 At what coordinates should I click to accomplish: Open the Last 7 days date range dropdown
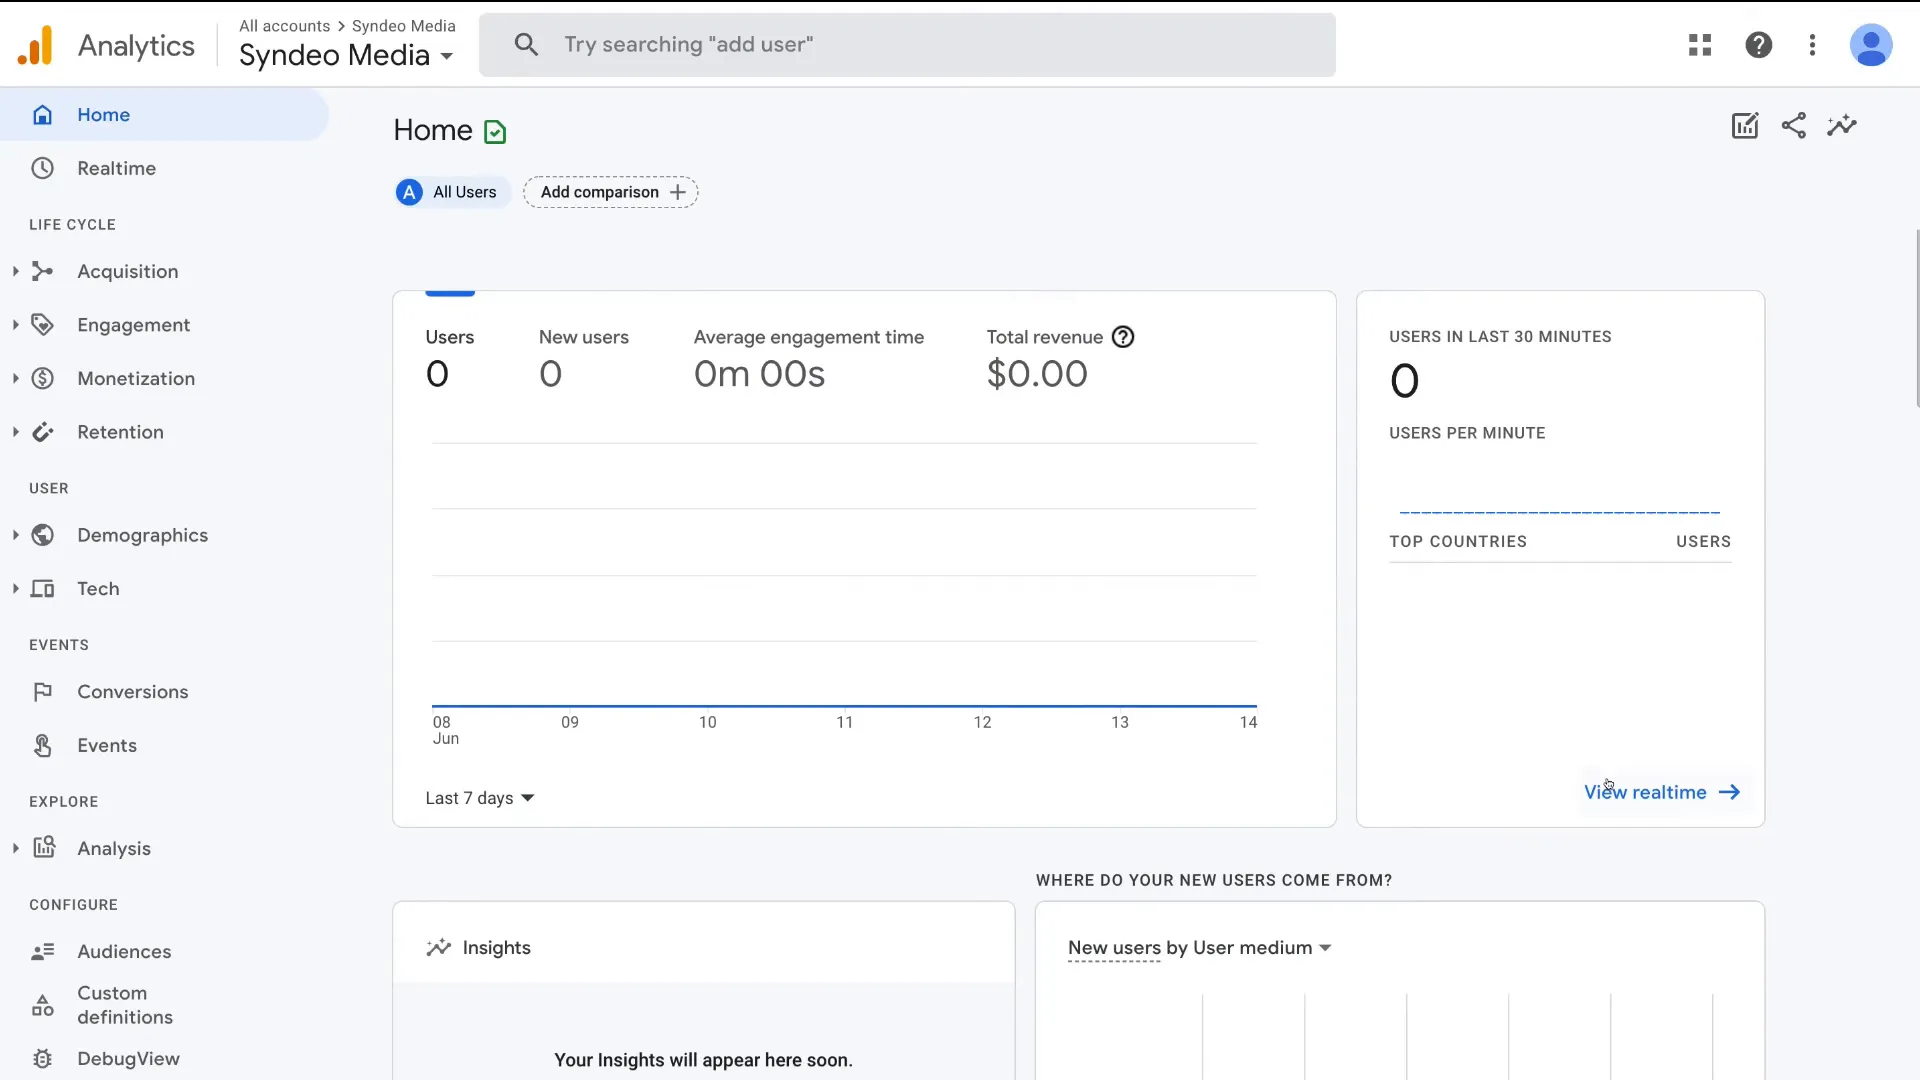480,798
